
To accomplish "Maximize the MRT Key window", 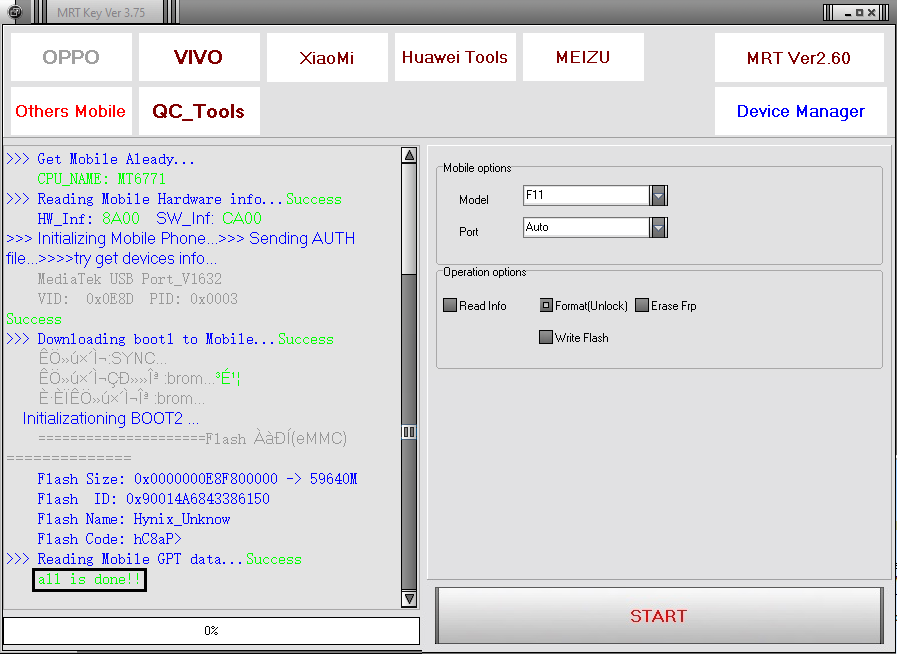I will (x=859, y=13).
